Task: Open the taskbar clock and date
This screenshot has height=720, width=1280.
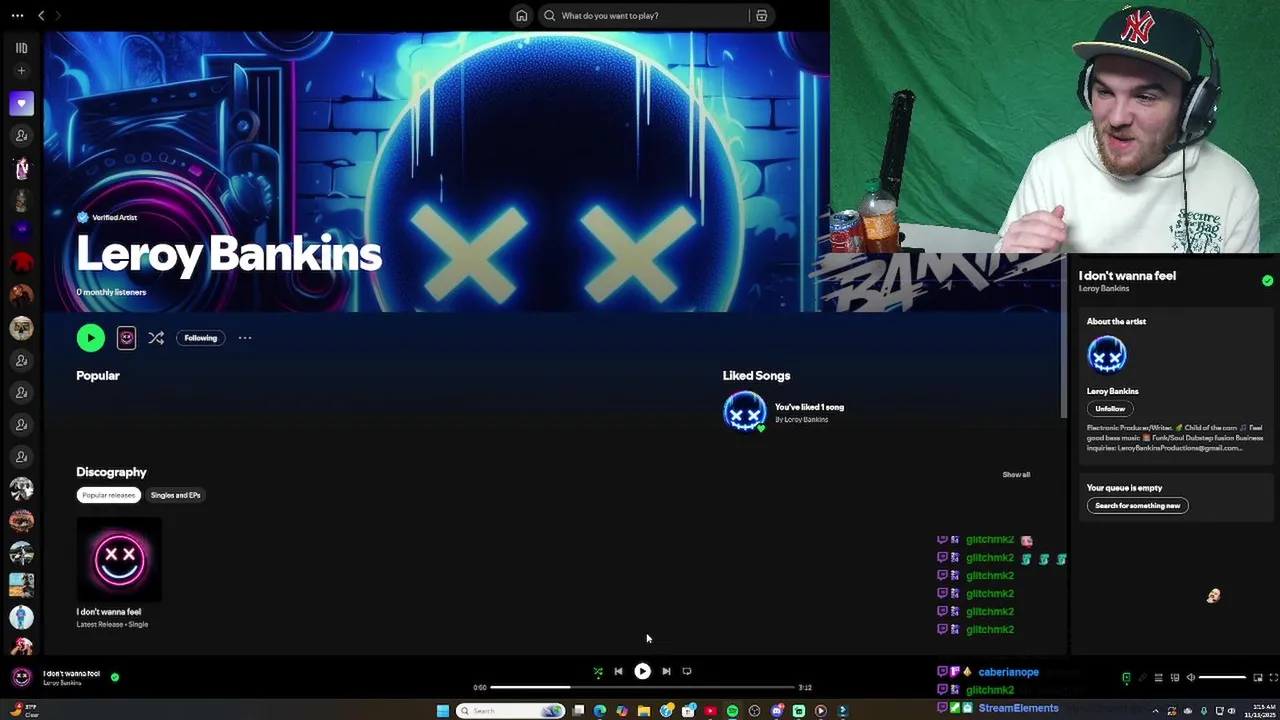Action: tap(1259, 711)
